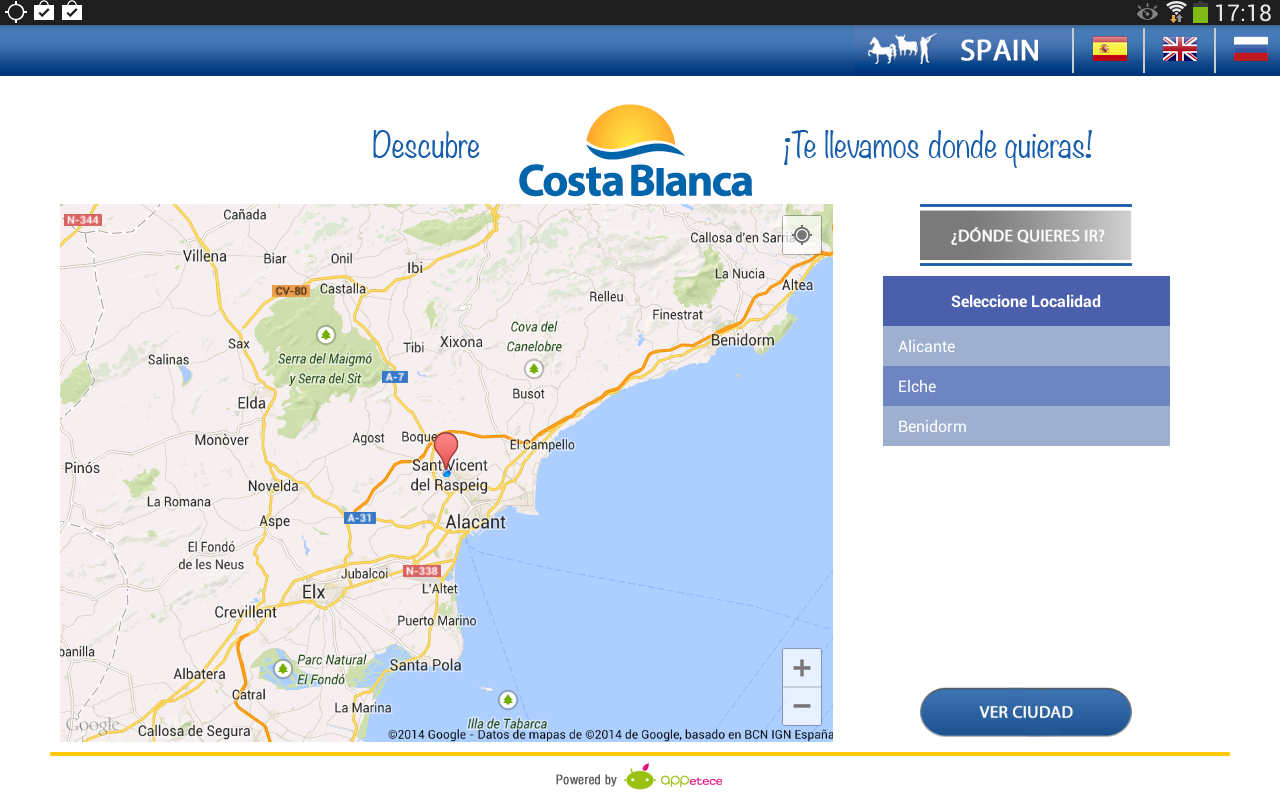This screenshot has width=1280, height=800.
Task: Select Elche from the locality list
Action: [1026, 386]
